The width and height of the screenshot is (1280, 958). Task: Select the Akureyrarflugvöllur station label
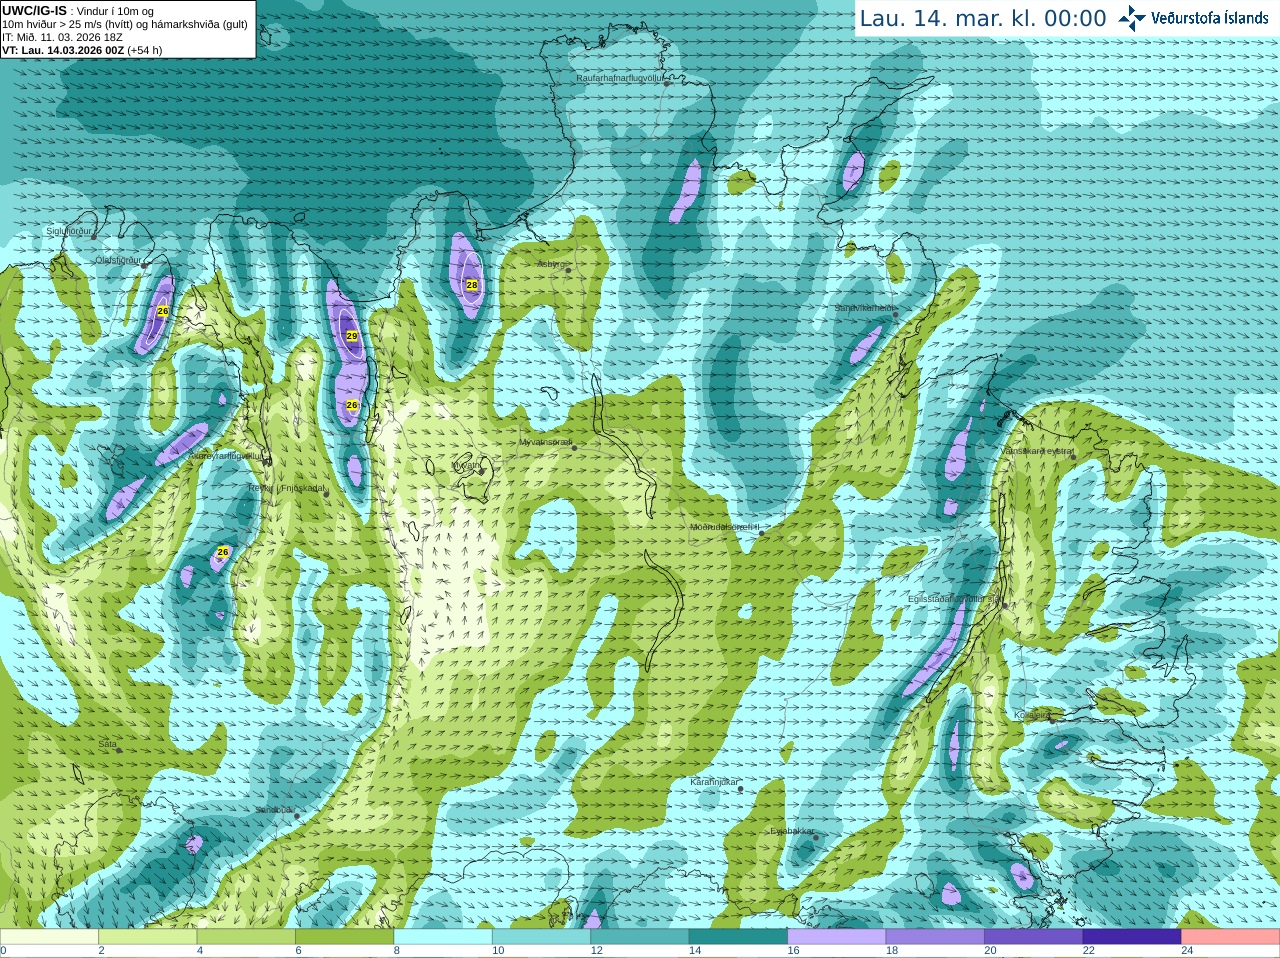click(x=226, y=456)
